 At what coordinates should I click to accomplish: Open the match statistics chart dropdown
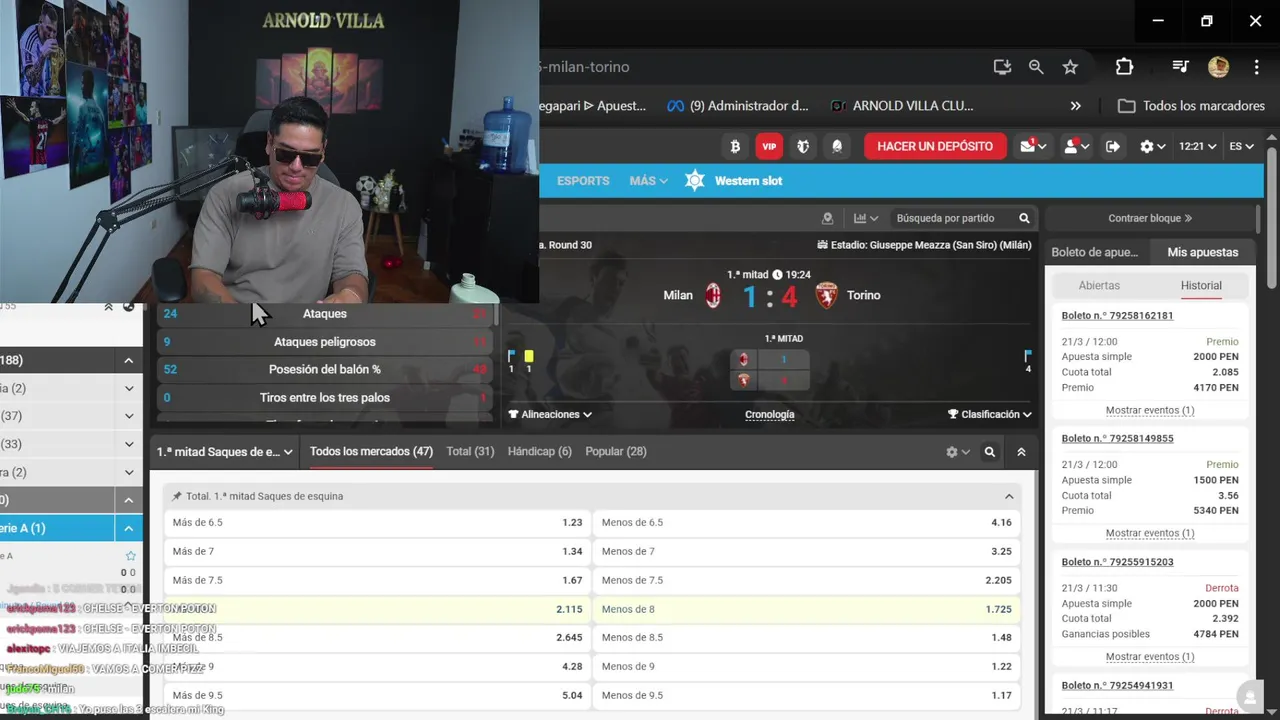(866, 218)
